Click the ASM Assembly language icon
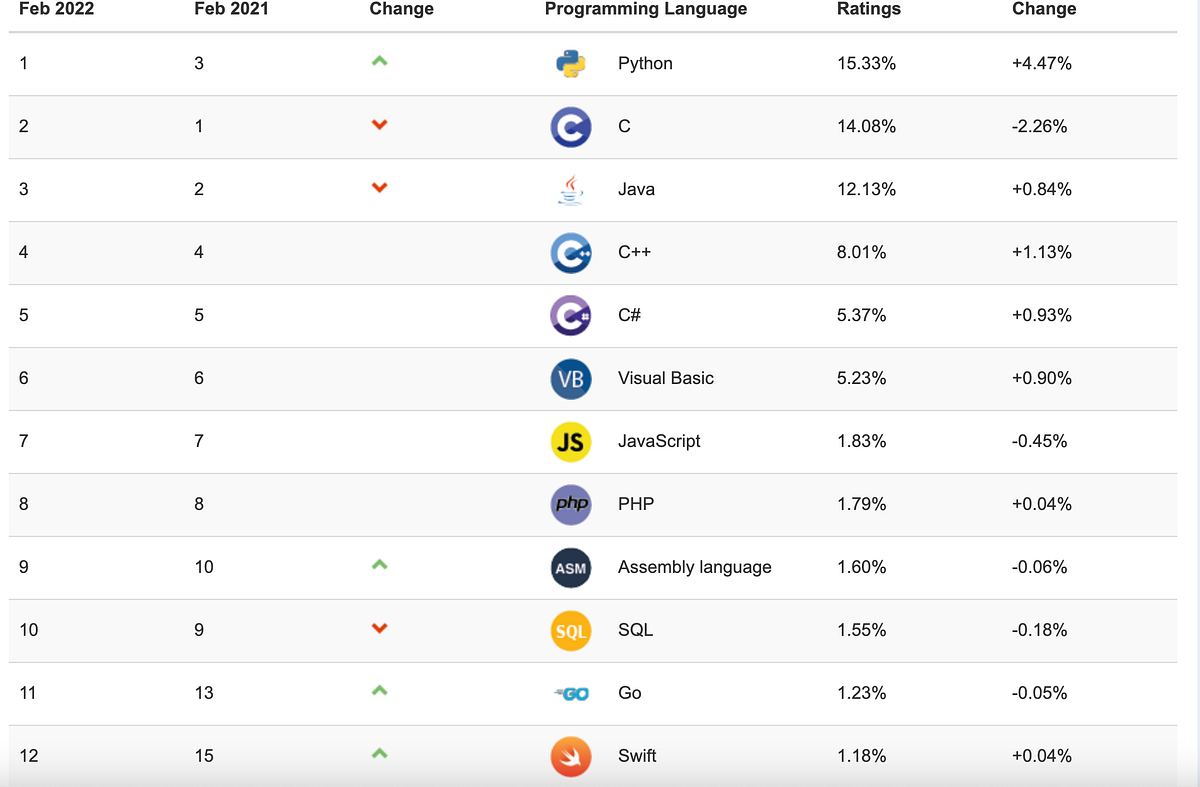Image resolution: width=1200 pixels, height=787 pixels. (571, 567)
